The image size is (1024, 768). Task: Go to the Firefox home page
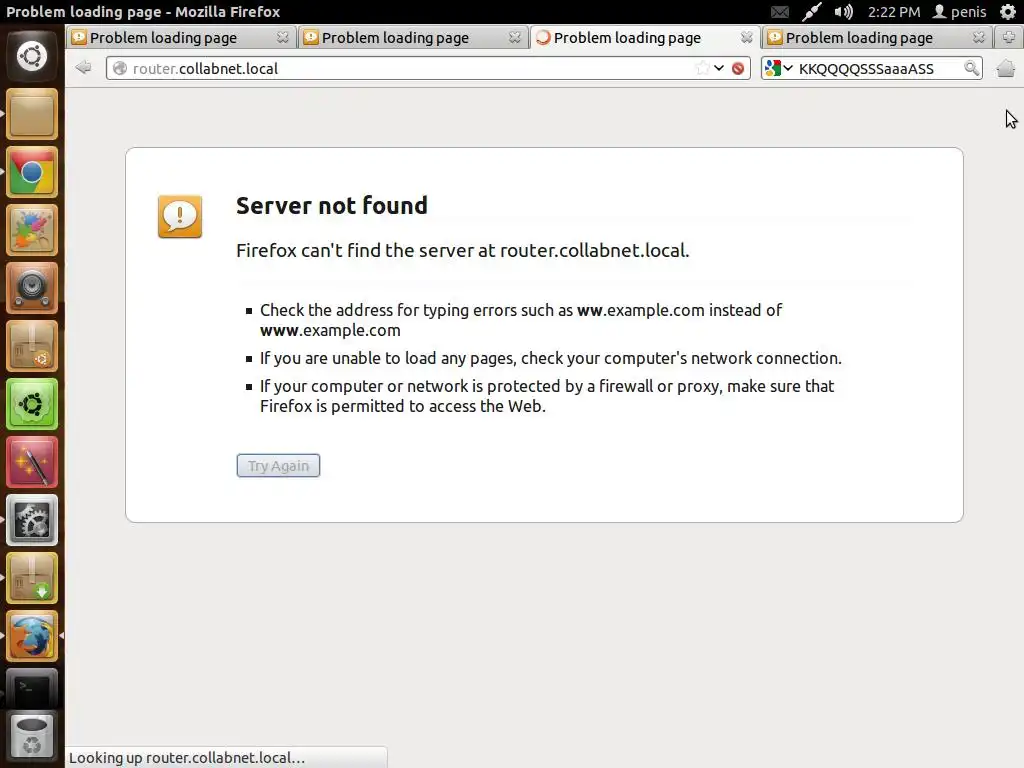[x=1006, y=68]
